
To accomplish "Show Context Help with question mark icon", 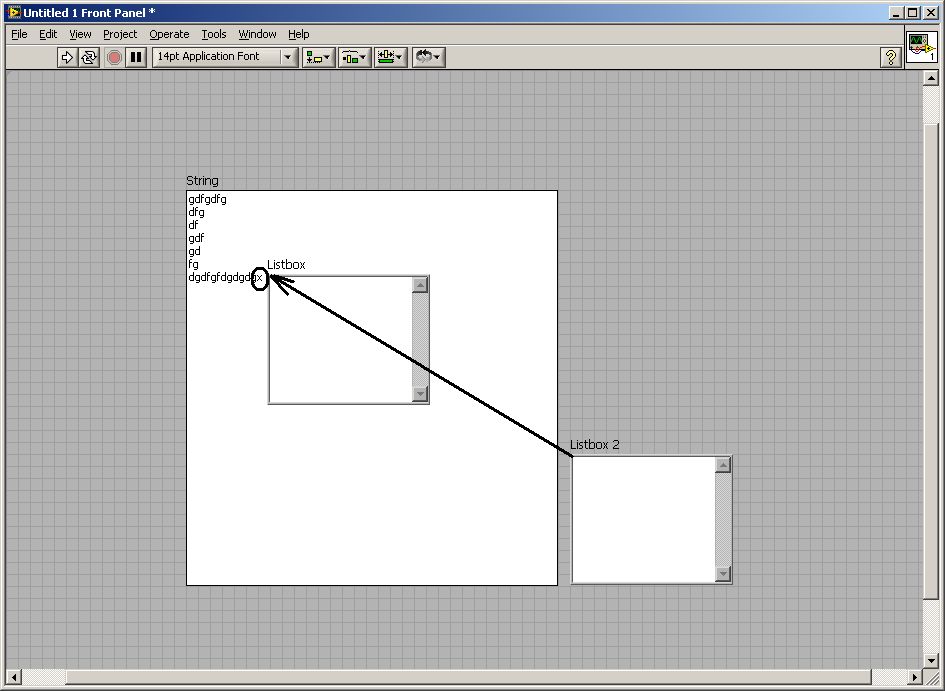I will click(890, 57).
